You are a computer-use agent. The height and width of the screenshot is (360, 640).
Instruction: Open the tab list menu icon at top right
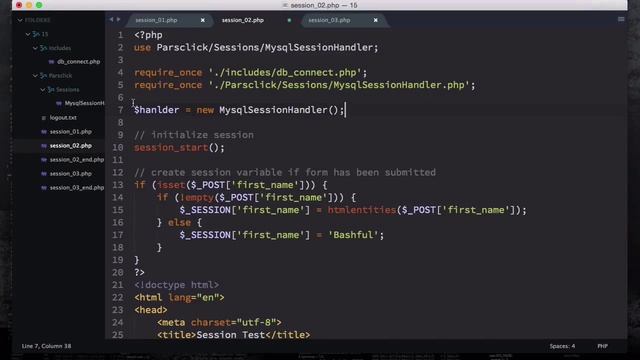click(x=621, y=19)
